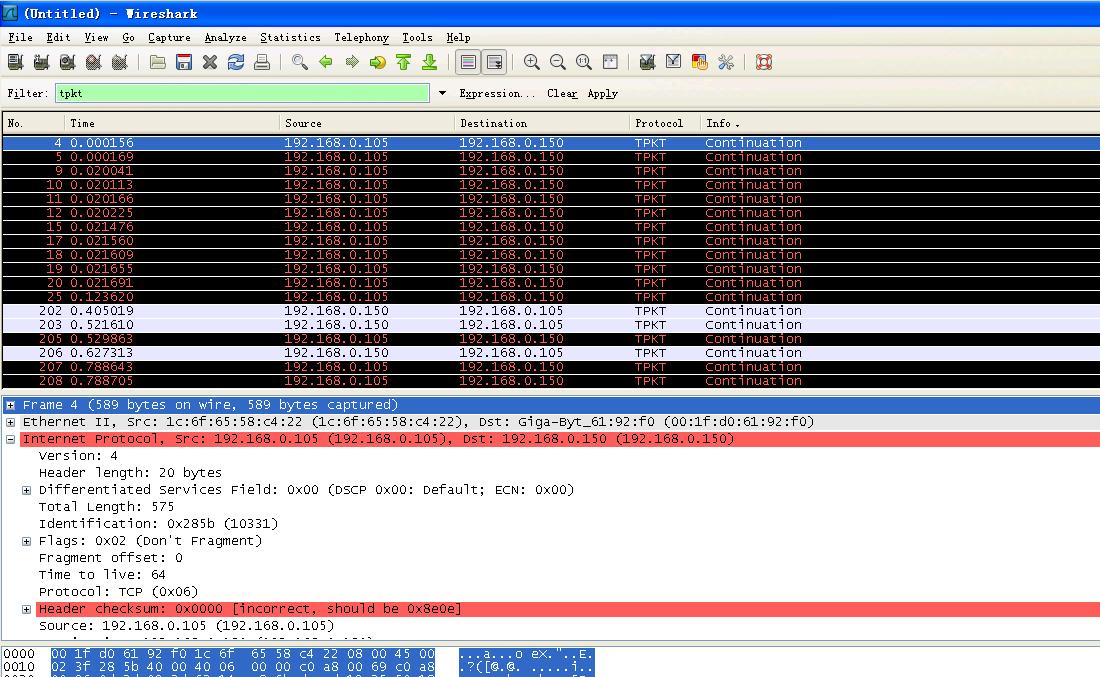Viewport: 1100px width, 677px height.
Task: Click the Expression... button
Action: pos(497,93)
